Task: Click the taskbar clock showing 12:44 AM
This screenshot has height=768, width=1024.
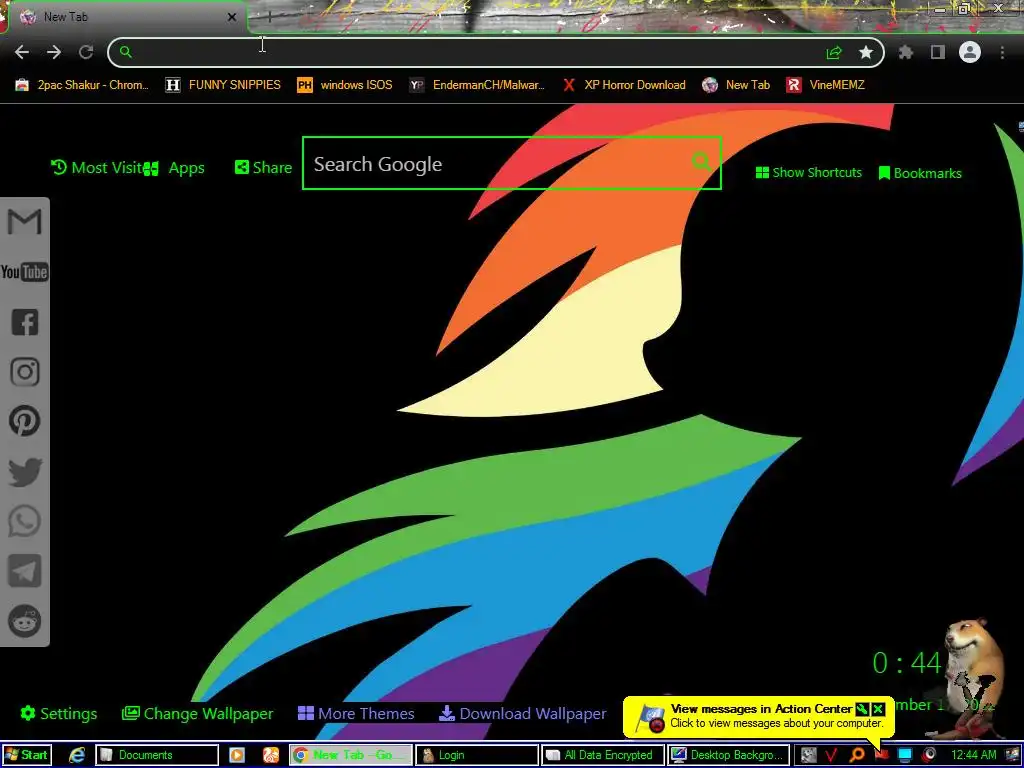Action: click(974, 755)
